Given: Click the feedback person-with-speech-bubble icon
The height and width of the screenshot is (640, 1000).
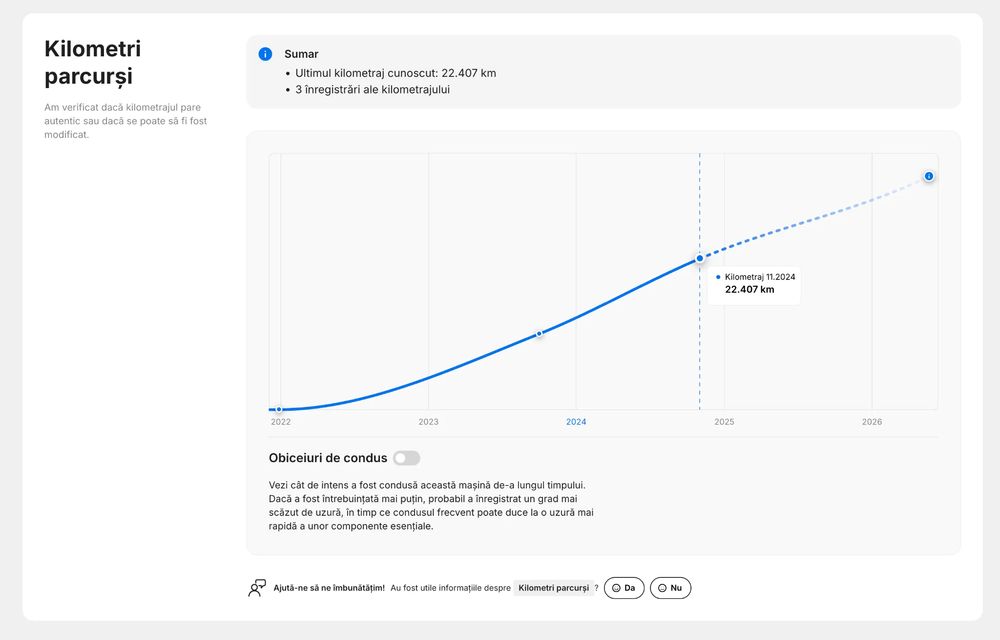Looking at the screenshot, I should pos(257,588).
